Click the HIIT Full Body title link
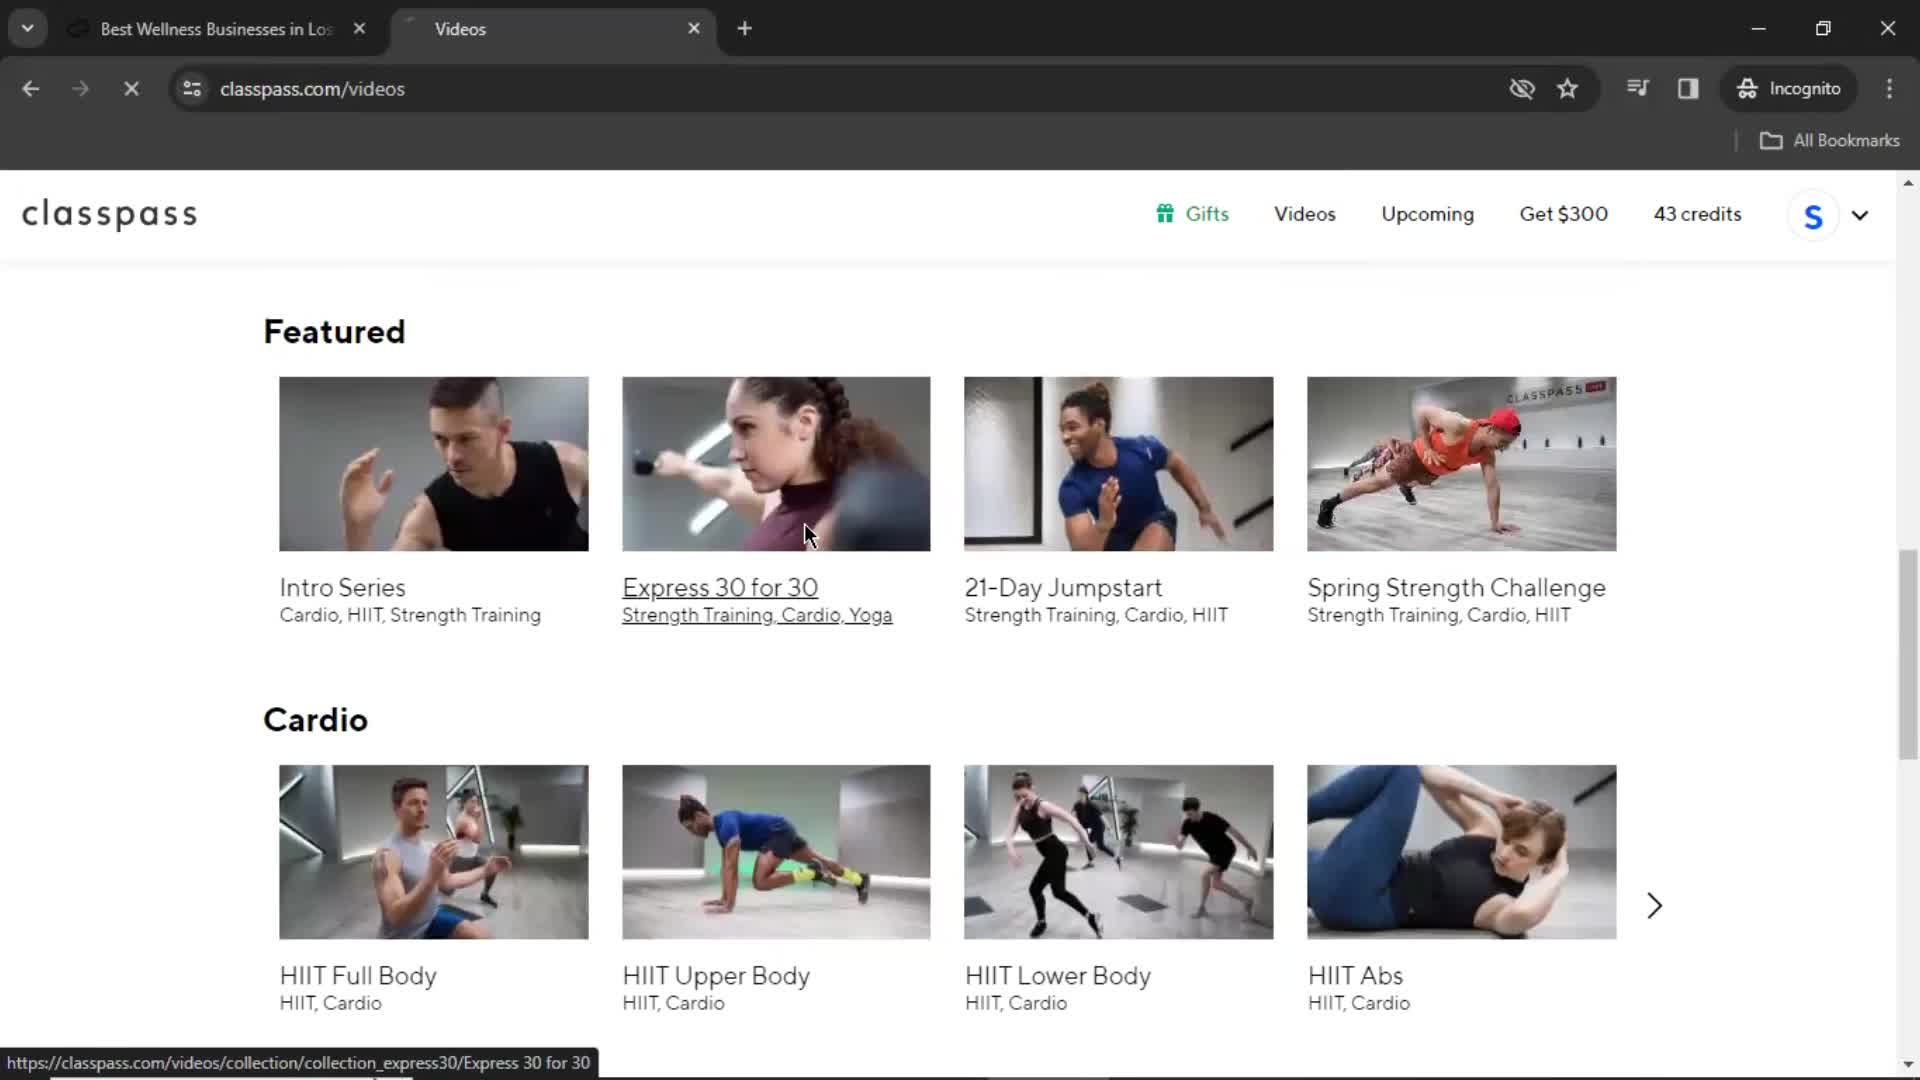 pos(358,976)
